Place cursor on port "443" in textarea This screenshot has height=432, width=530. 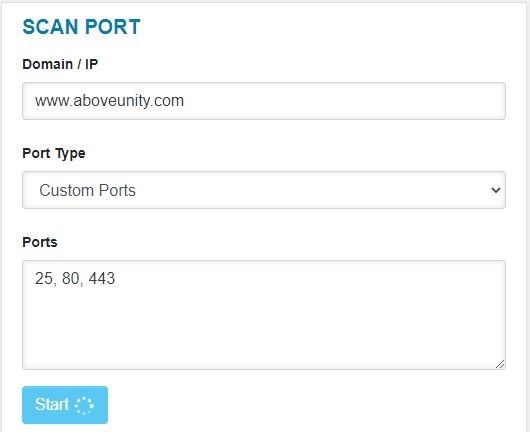(x=102, y=279)
